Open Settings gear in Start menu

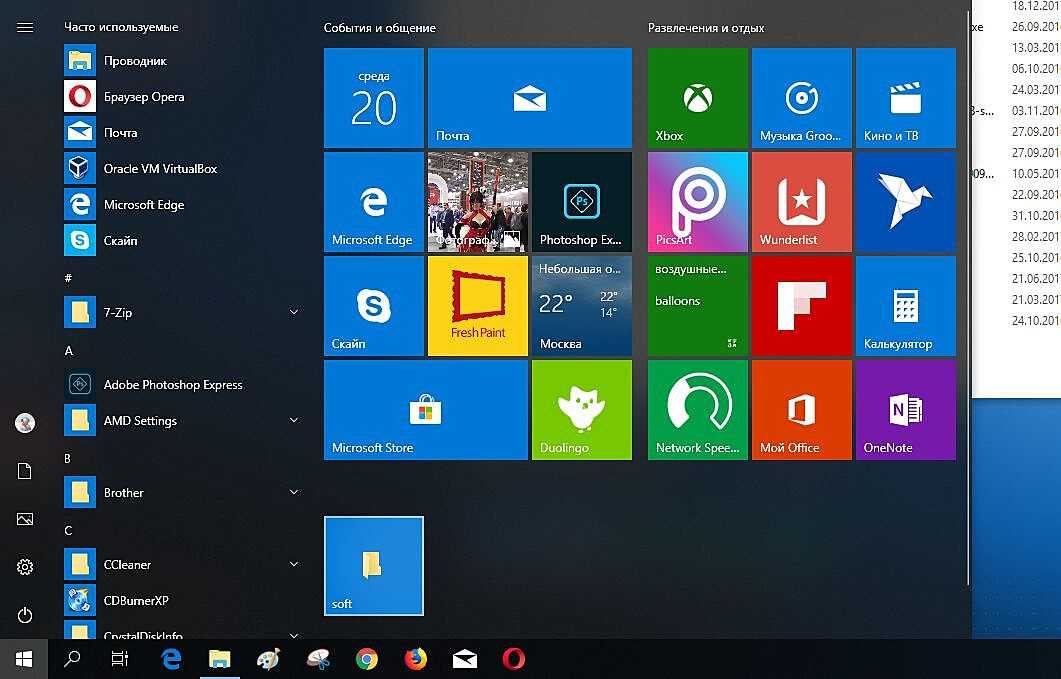(25, 567)
